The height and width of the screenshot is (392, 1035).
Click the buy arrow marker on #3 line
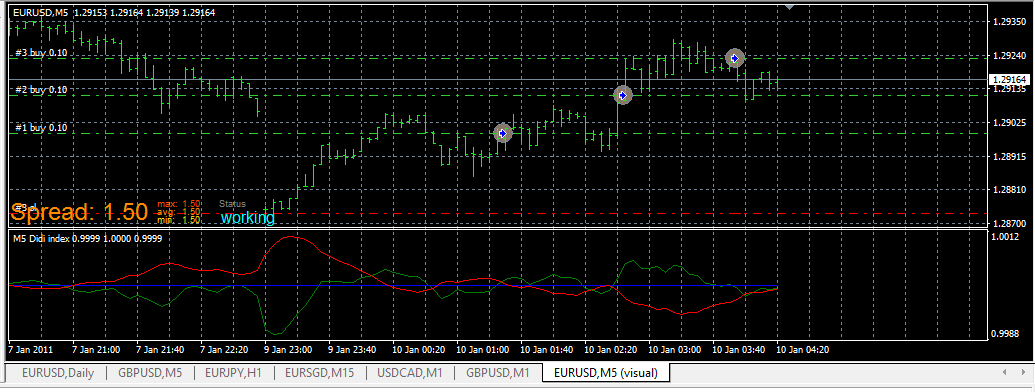735,58
